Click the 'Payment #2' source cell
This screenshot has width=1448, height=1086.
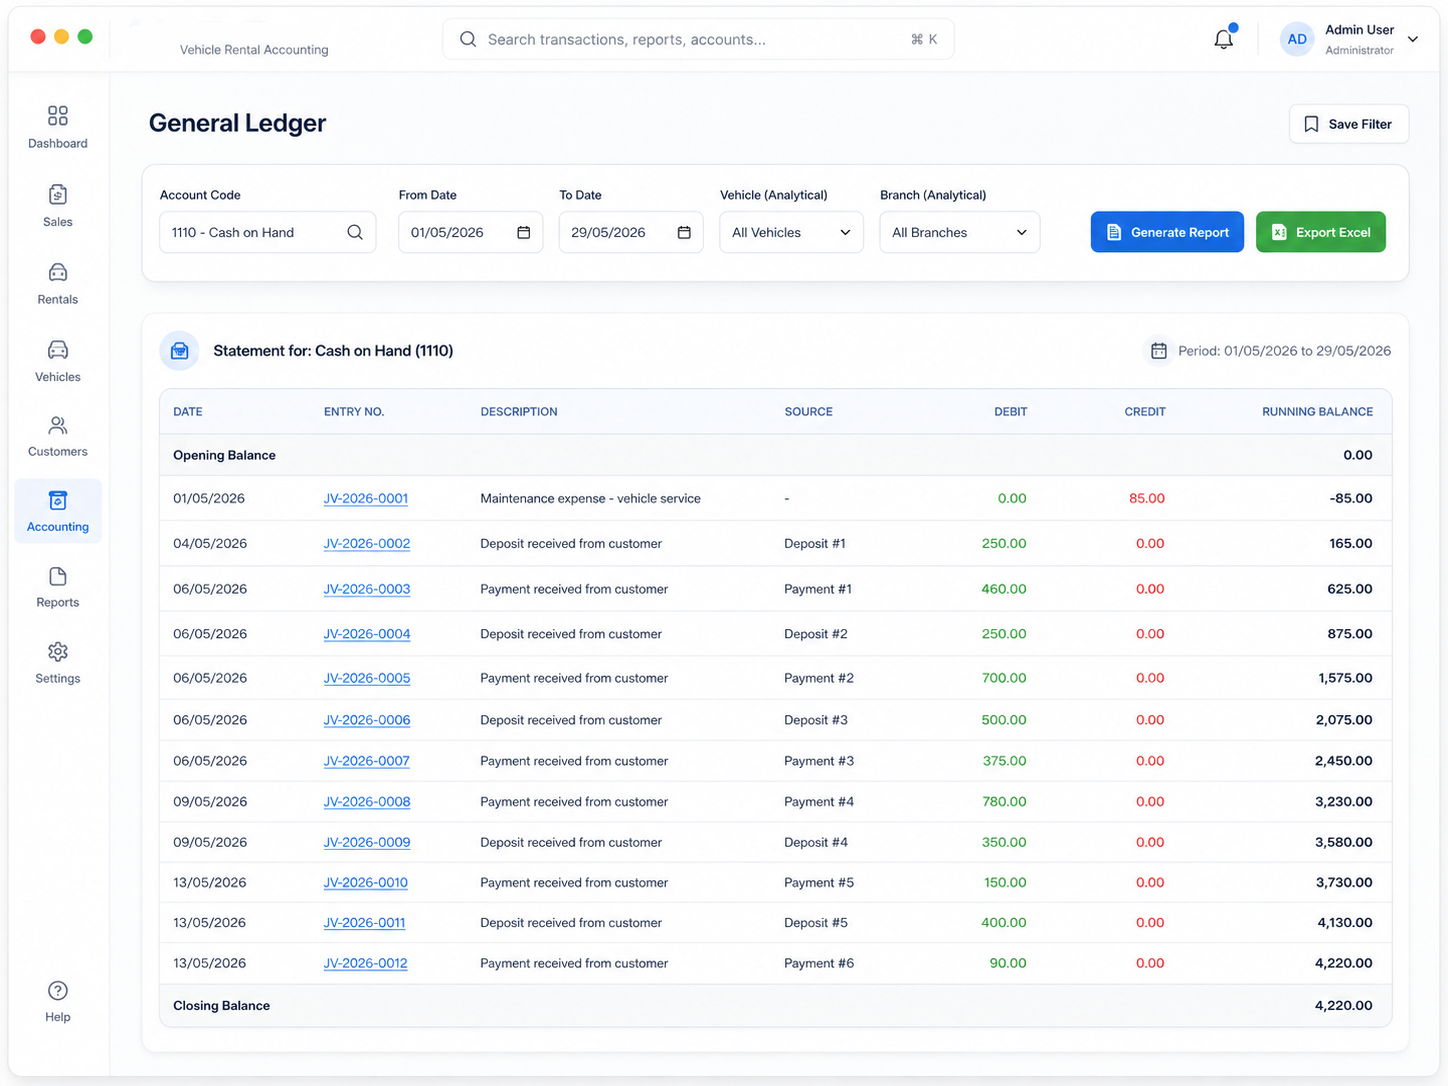819,678
